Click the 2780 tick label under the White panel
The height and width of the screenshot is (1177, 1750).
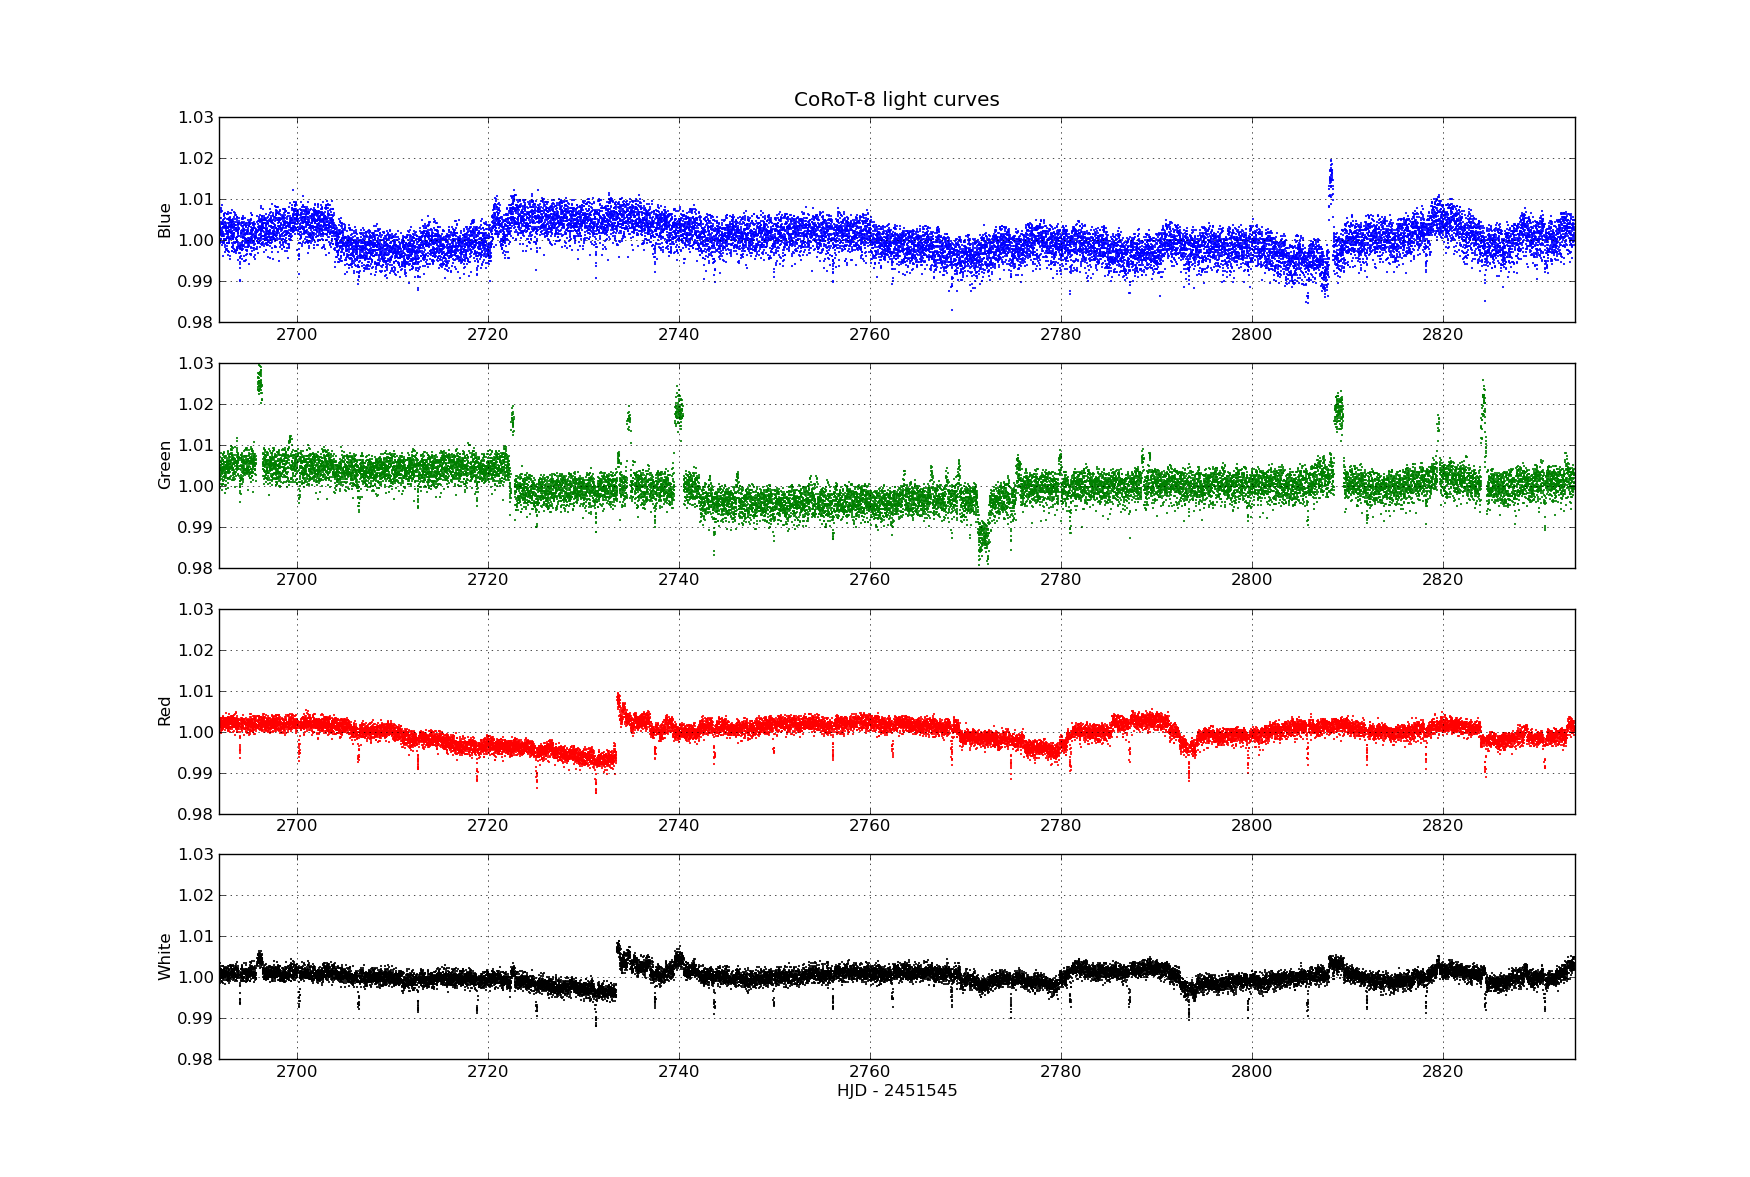tap(1060, 1072)
